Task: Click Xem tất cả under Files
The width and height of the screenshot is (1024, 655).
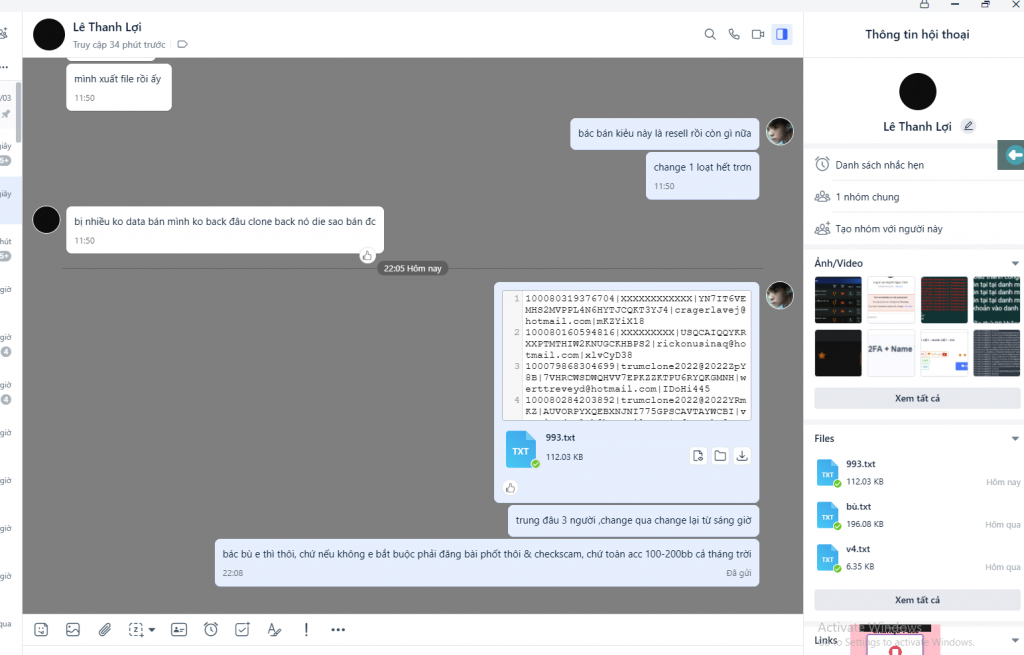Action: [x=916, y=600]
